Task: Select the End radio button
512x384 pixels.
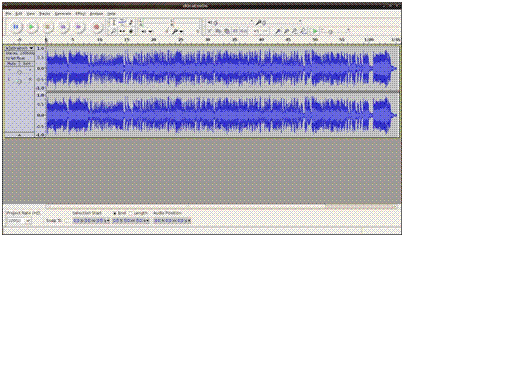Action: click(x=115, y=213)
